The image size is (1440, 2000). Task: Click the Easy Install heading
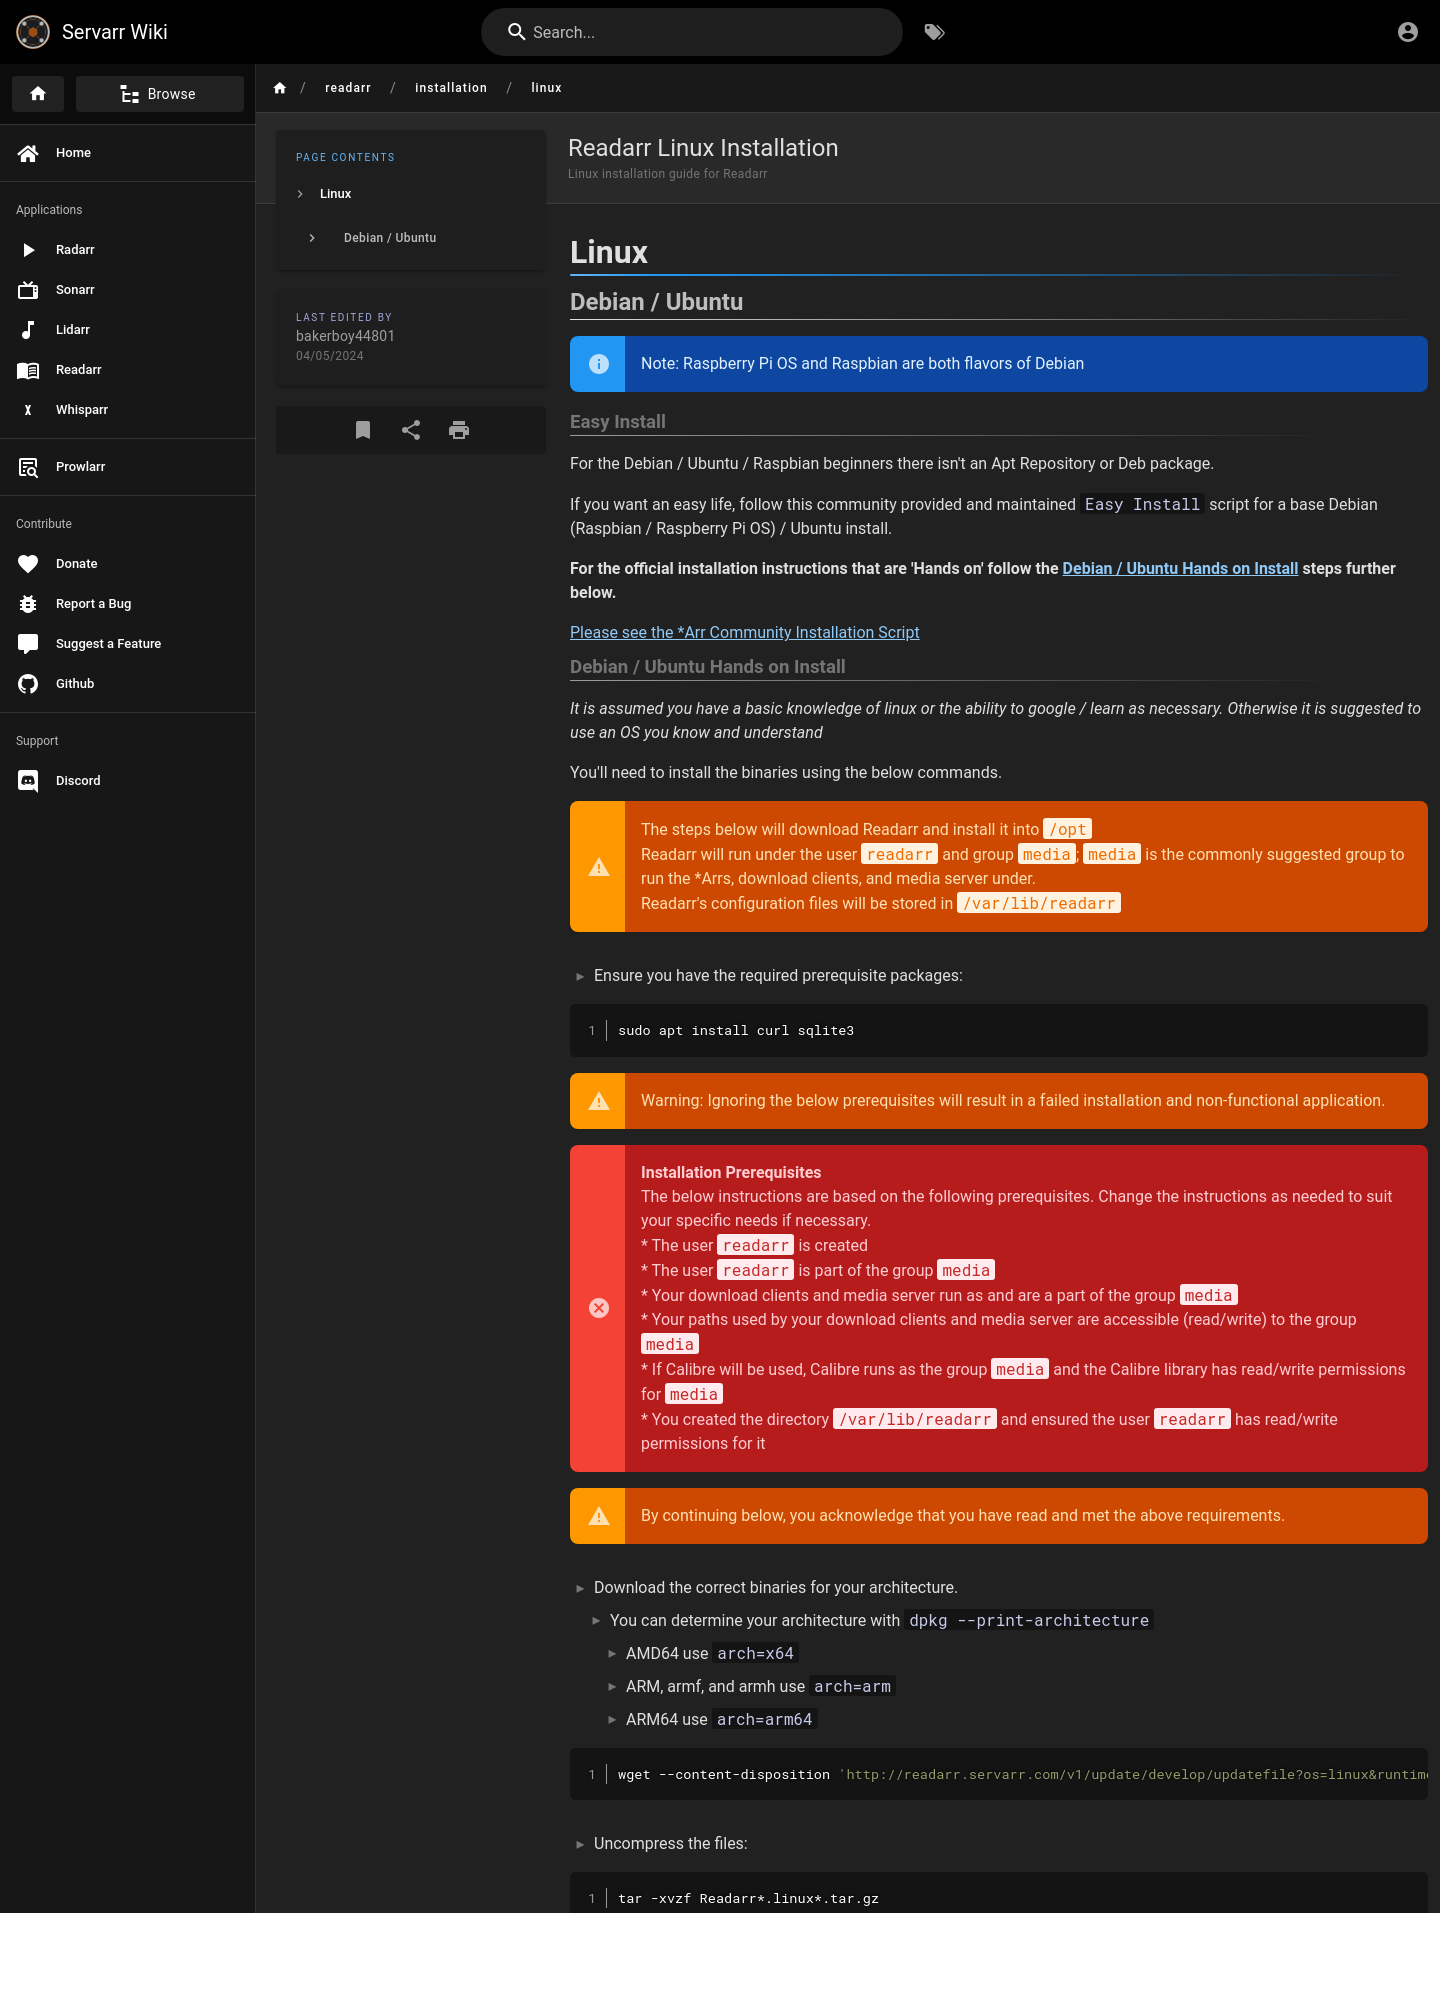click(x=618, y=422)
